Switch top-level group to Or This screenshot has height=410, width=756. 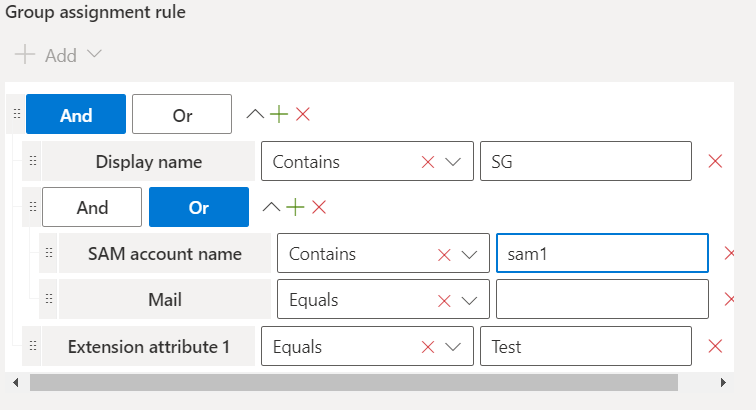[182, 115]
